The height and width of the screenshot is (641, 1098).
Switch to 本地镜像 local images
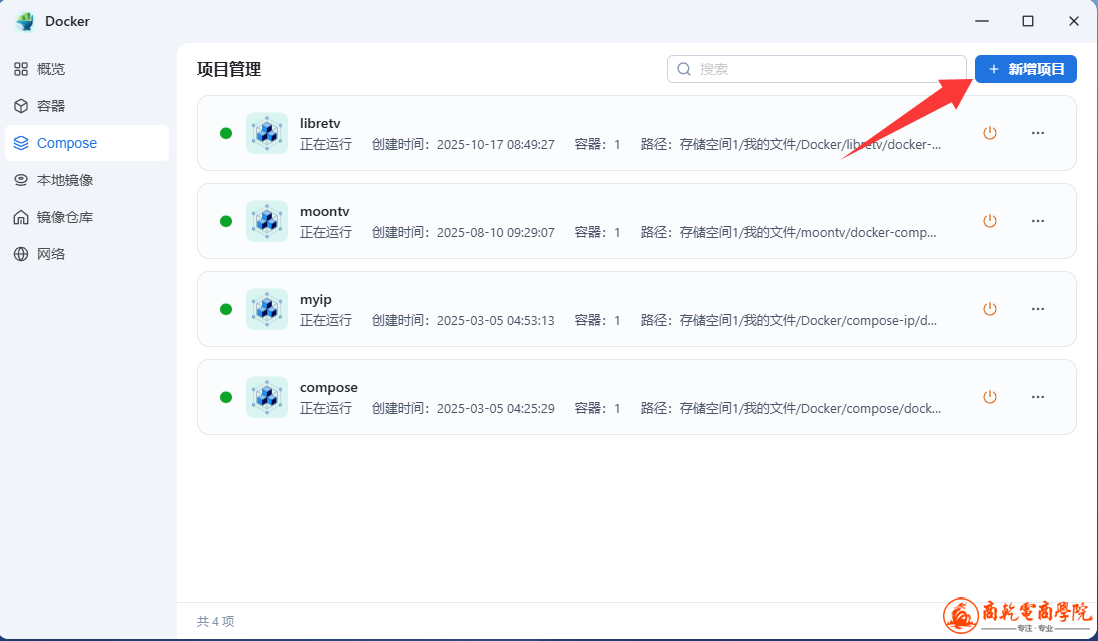point(65,180)
